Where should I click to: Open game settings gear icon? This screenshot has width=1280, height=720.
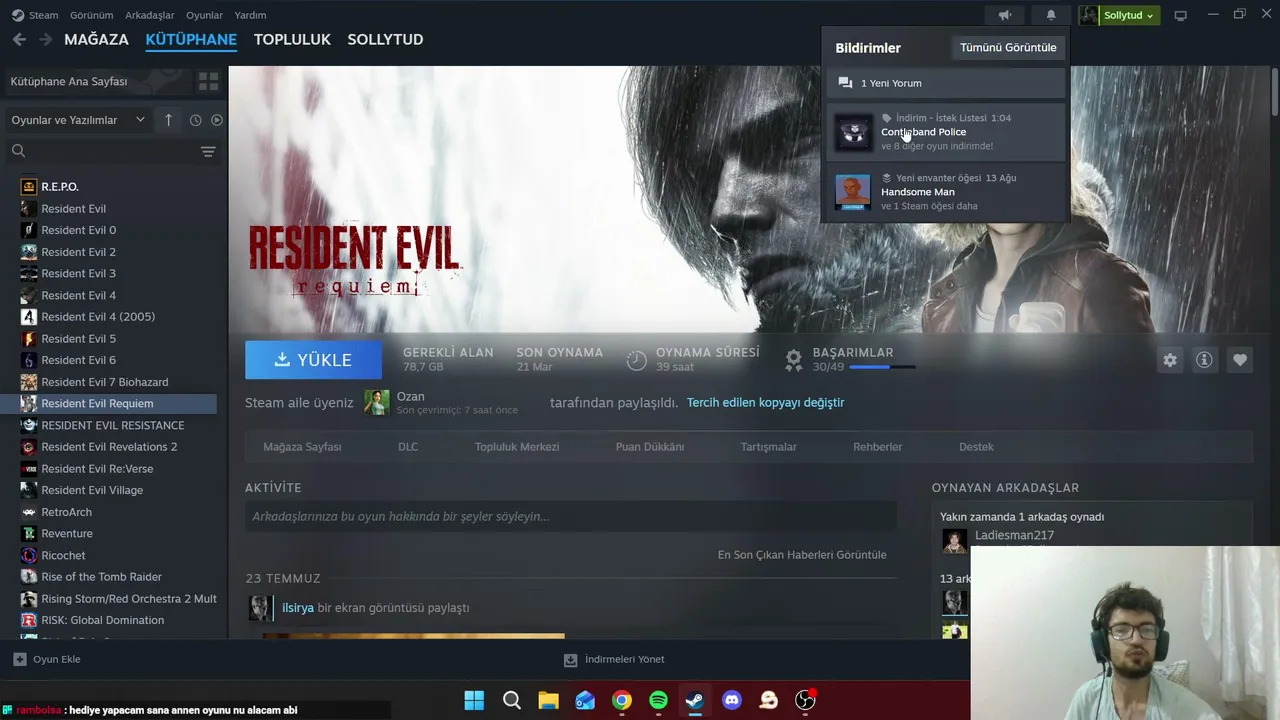1170,360
